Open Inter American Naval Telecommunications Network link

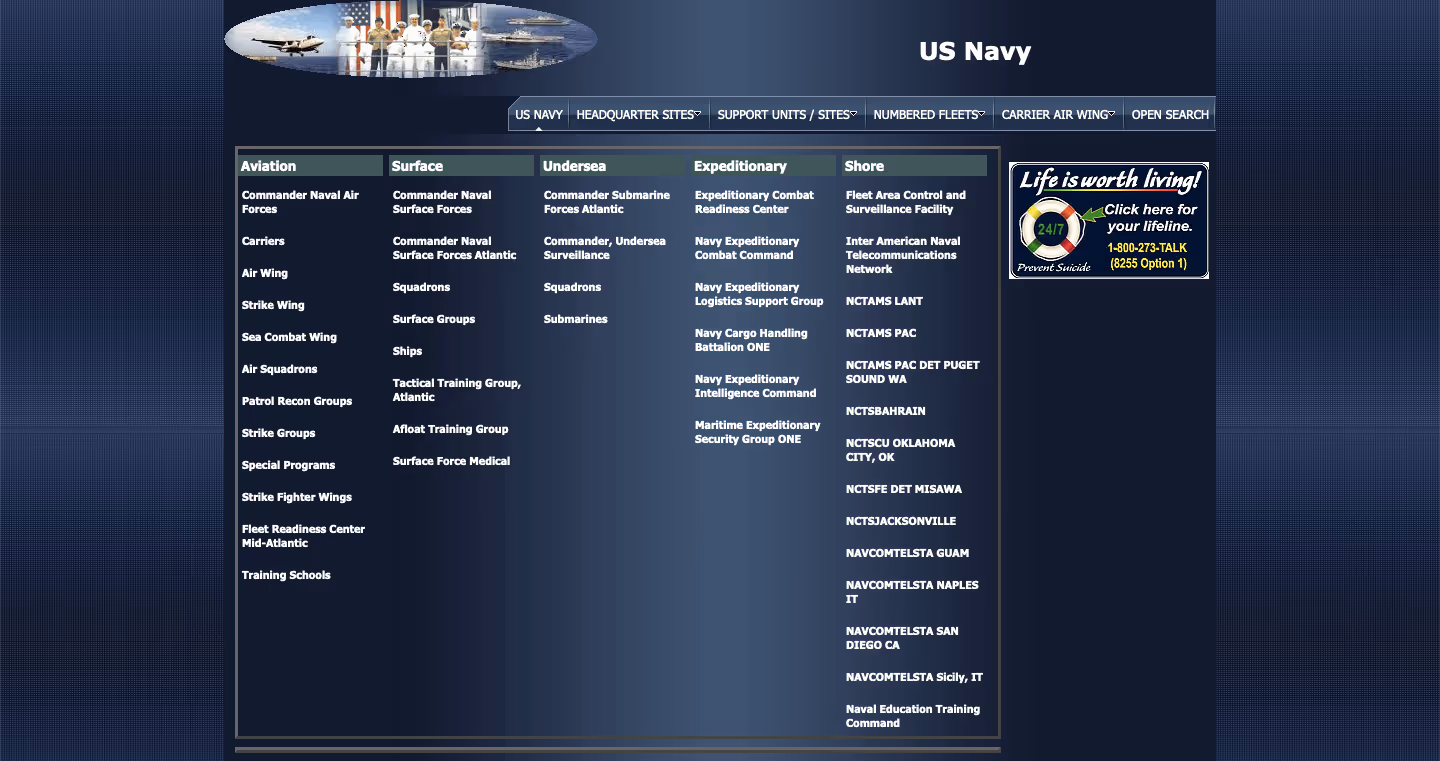coord(903,255)
